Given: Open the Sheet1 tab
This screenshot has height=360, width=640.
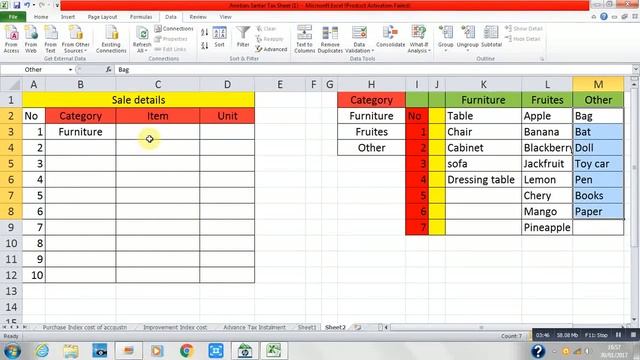Looking at the screenshot, I should point(307,327).
